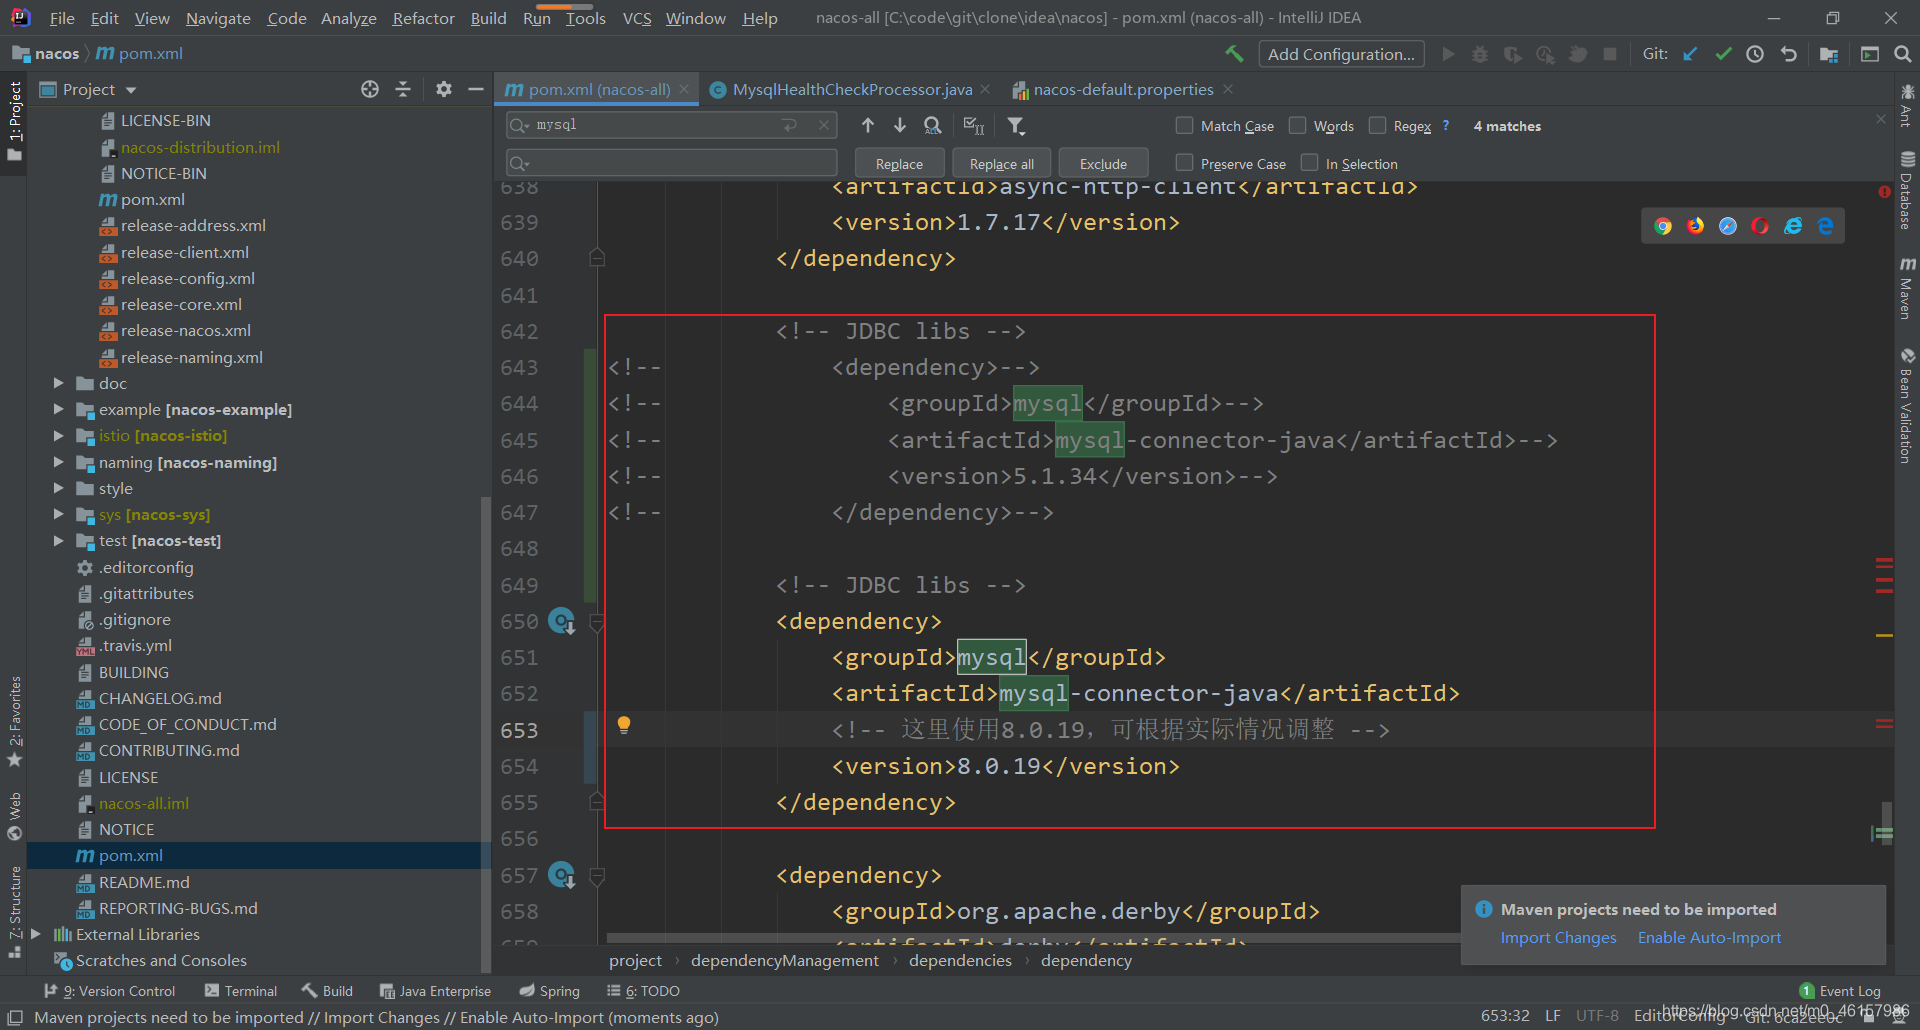Screen dimensions: 1920x1030
Task: Click Import Changes link
Action: coord(1558,938)
